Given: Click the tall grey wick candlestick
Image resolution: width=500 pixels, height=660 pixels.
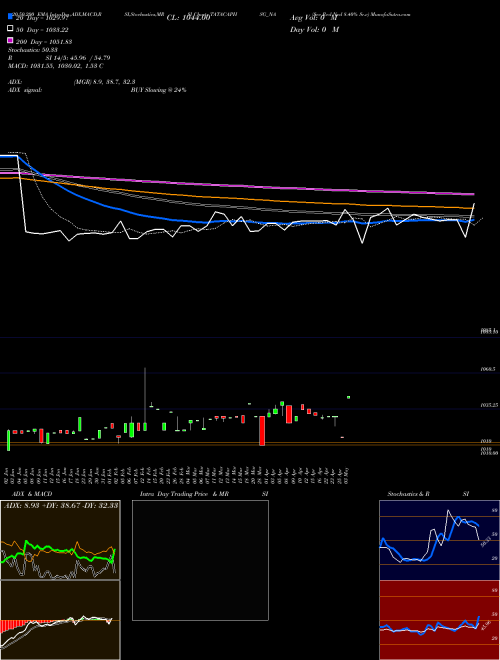Looking at the screenshot, I should [x=145, y=399].
